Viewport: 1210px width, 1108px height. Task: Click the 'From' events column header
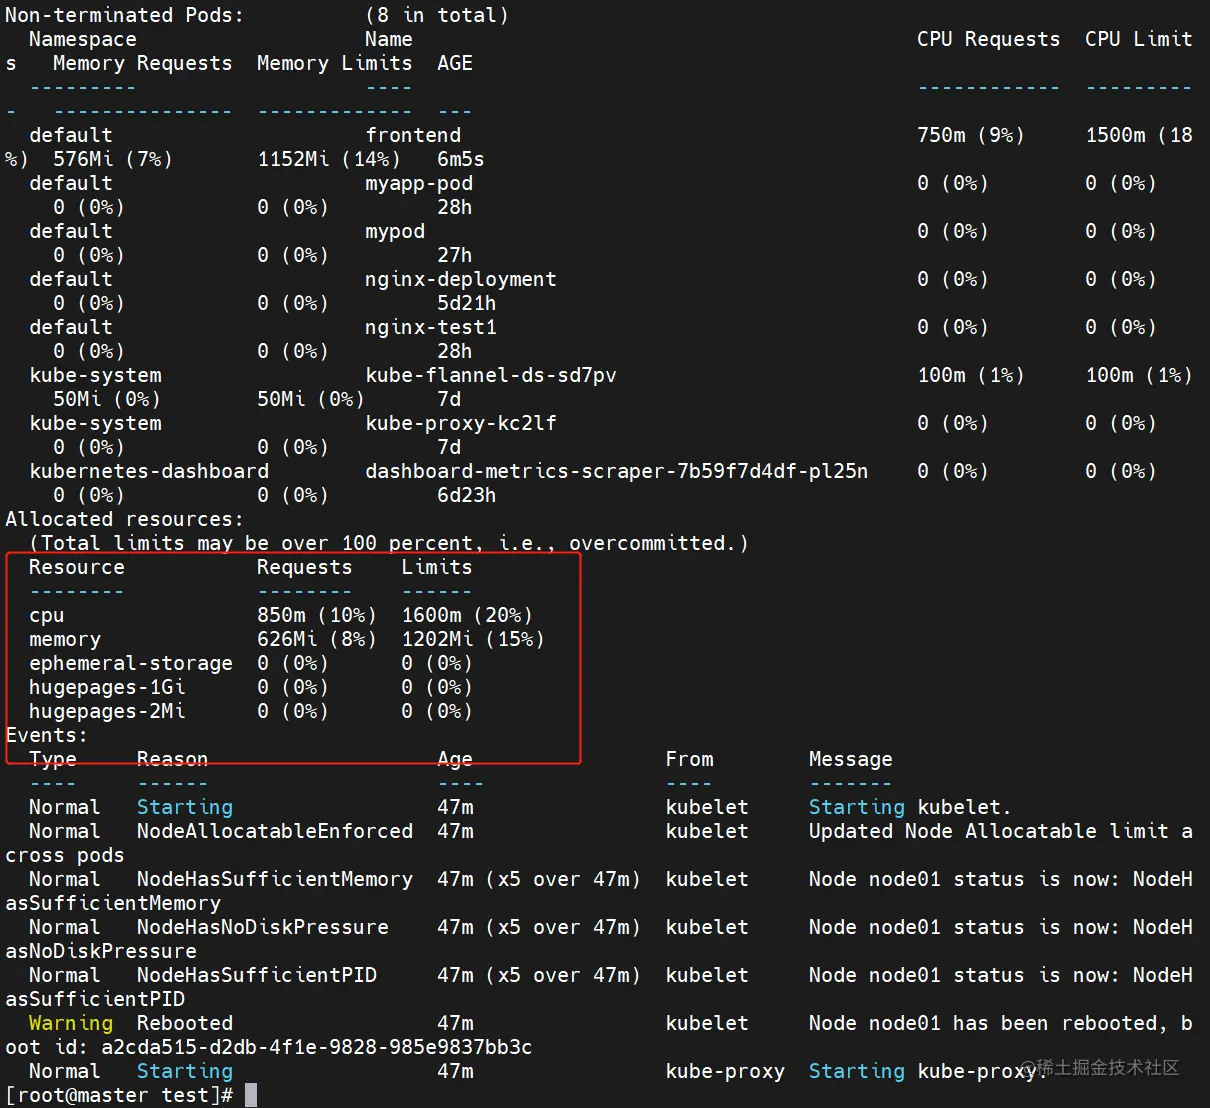click(689, 759)
